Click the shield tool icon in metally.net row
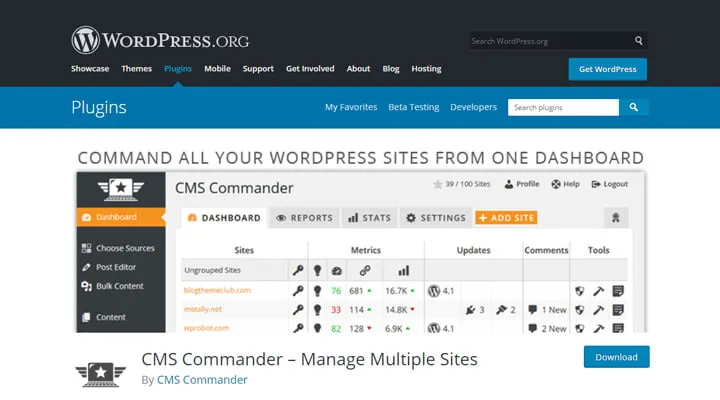720x400 pixels. coord(579,310)
